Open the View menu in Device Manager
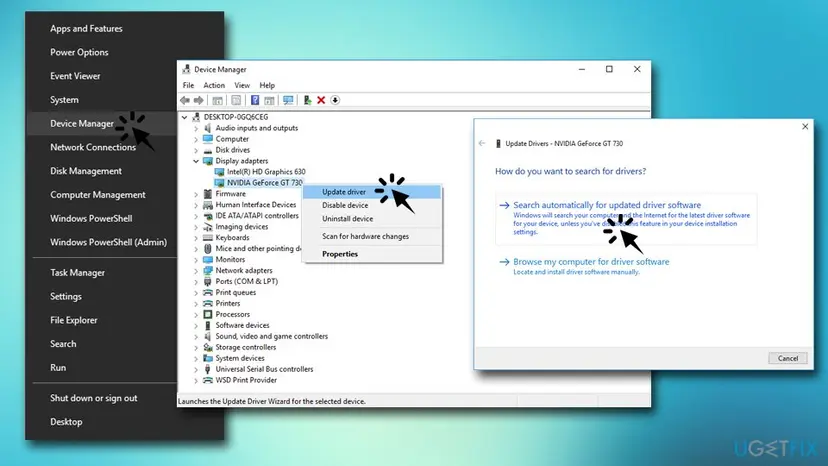 tap(242, 85)
